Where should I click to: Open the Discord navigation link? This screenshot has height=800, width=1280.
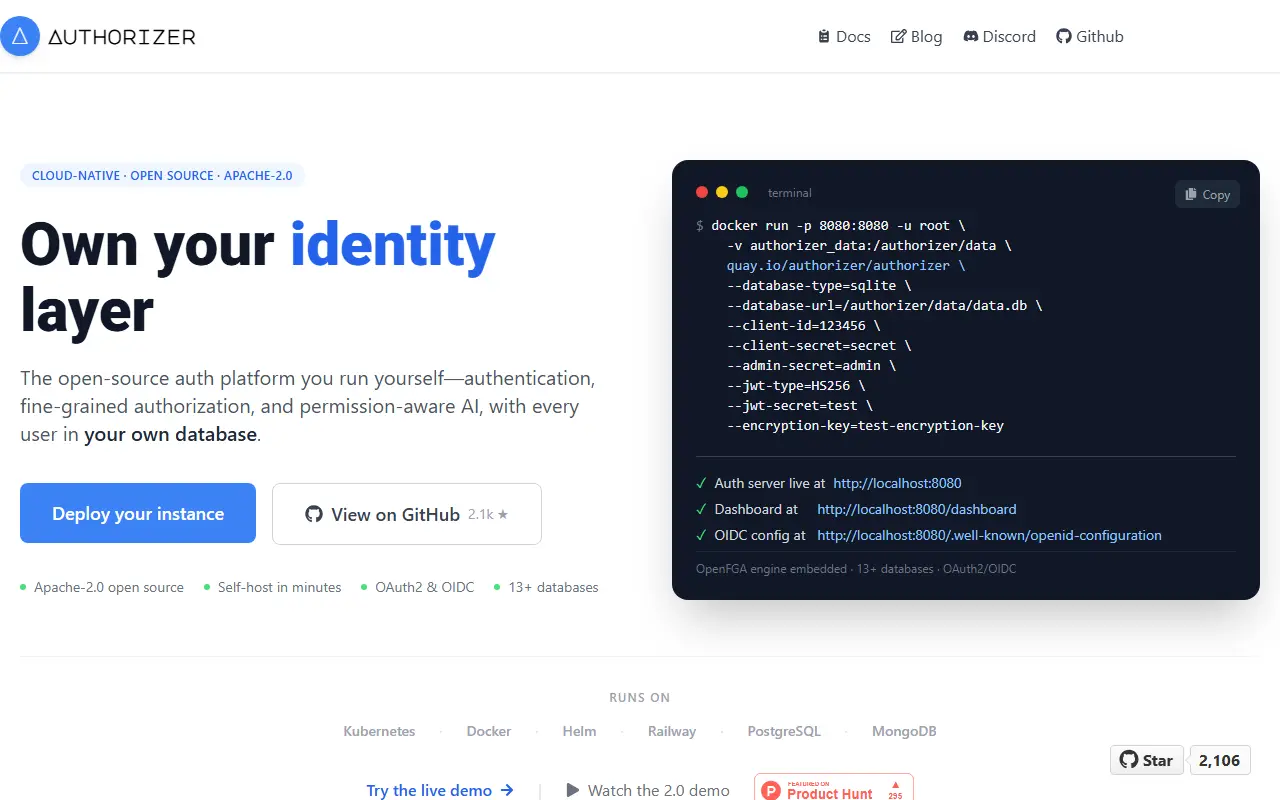point(999,37)
